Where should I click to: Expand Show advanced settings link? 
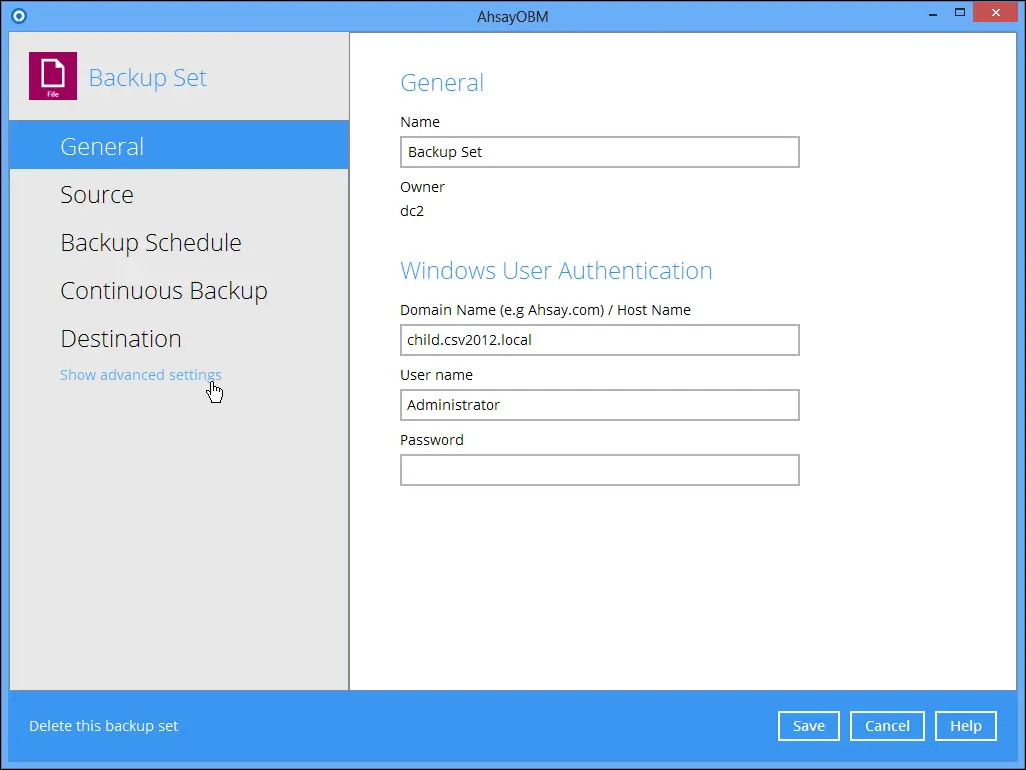pyautogui.click(x=140, y=375)
